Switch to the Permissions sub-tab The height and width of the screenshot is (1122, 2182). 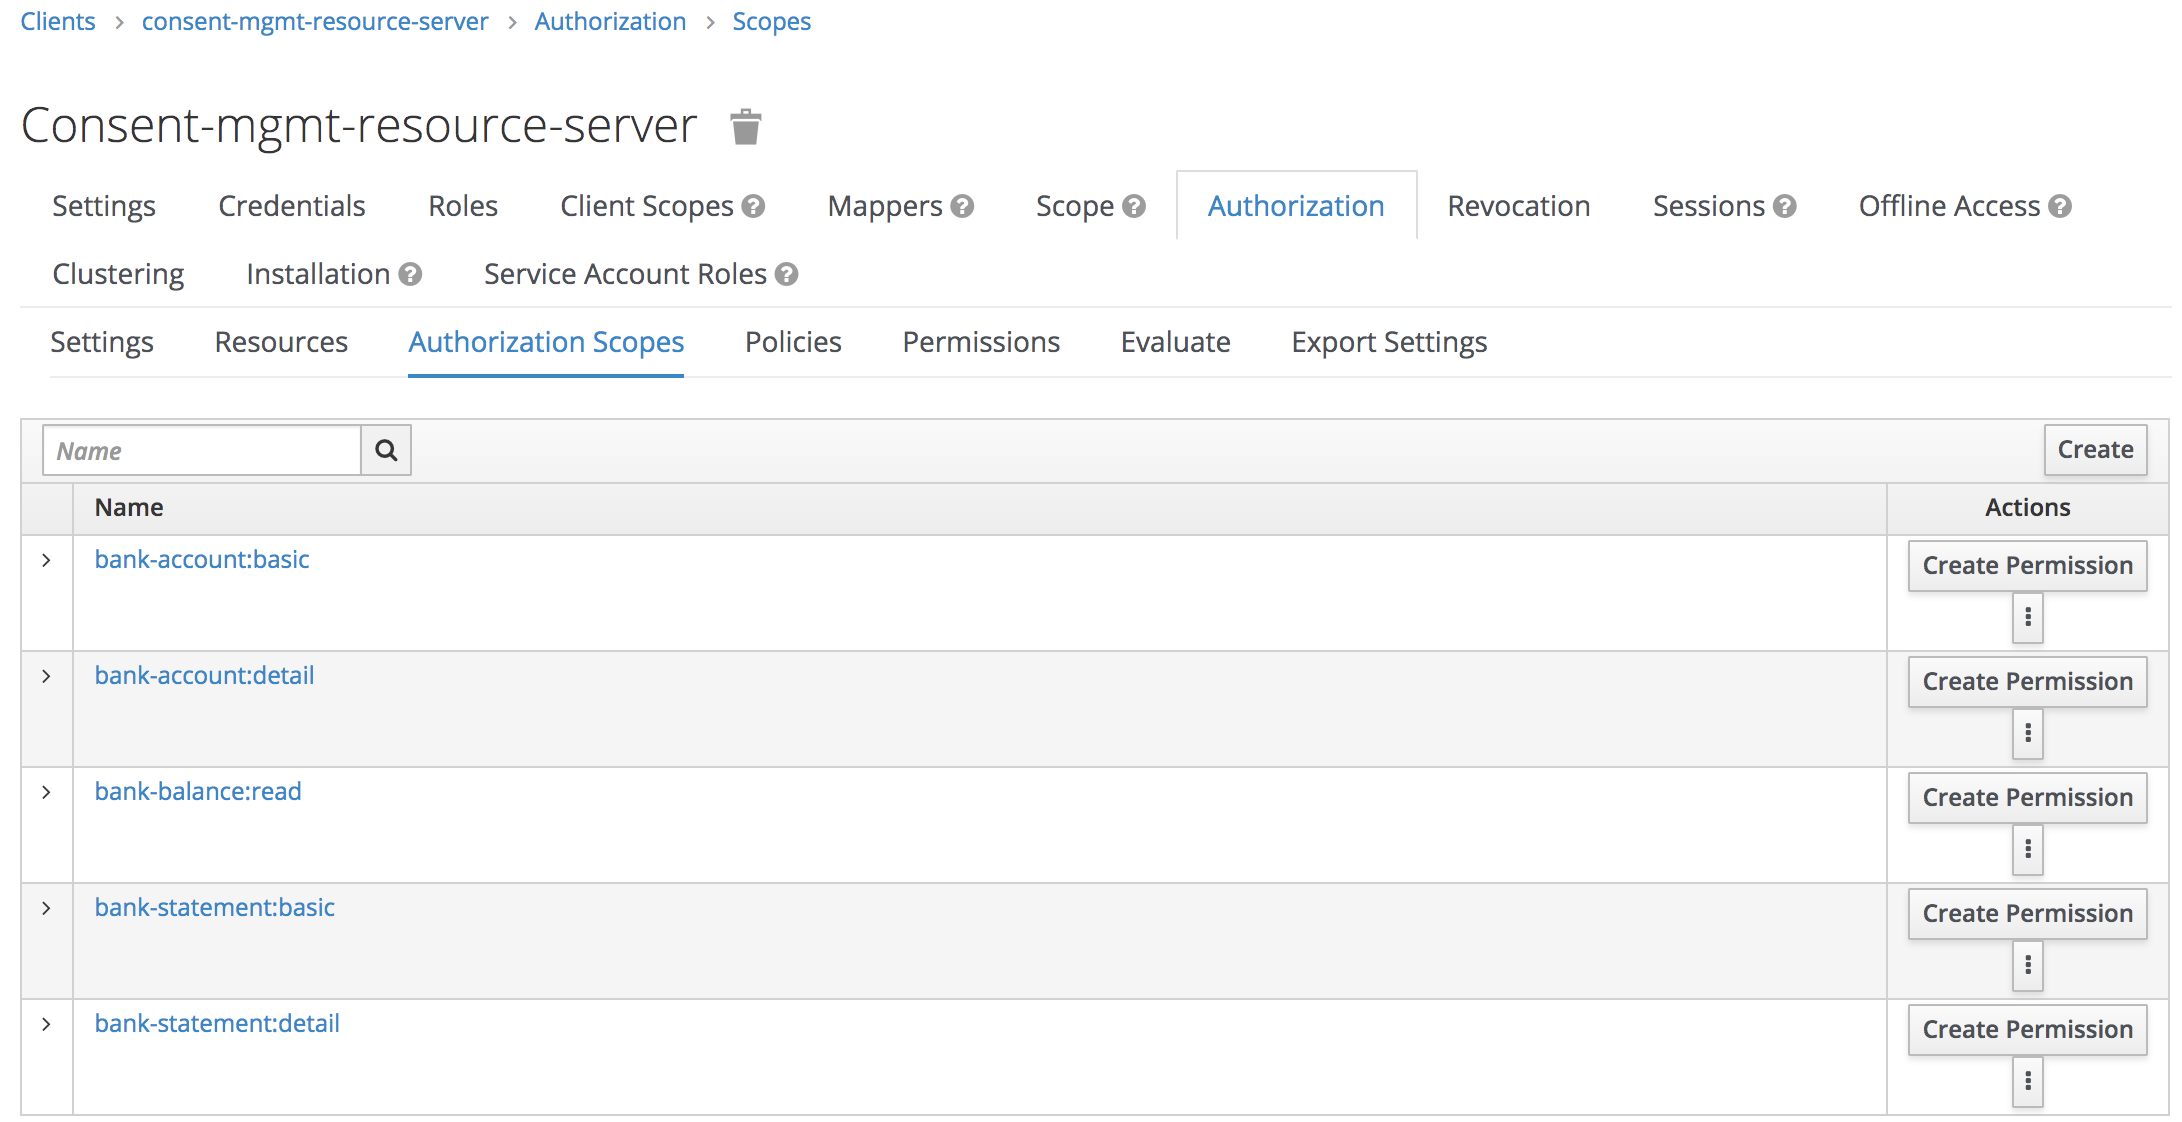[x=980, y=342]
